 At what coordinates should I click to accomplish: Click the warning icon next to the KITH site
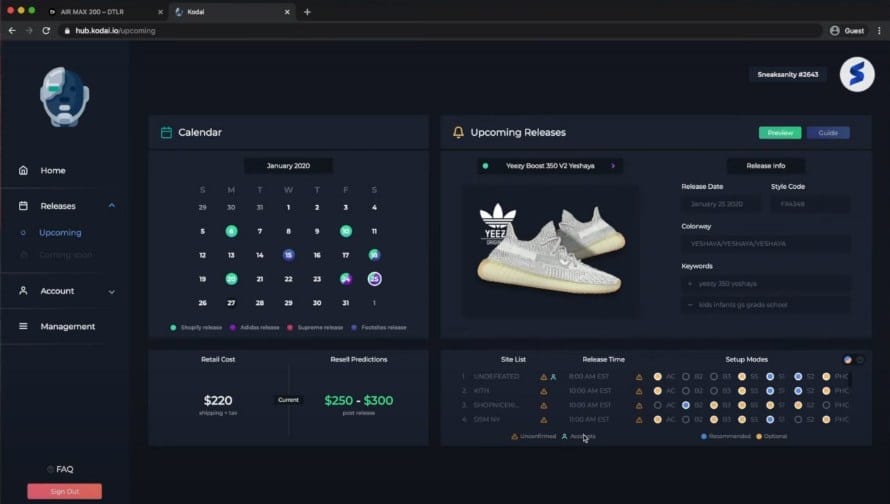(x=544, y=391)
